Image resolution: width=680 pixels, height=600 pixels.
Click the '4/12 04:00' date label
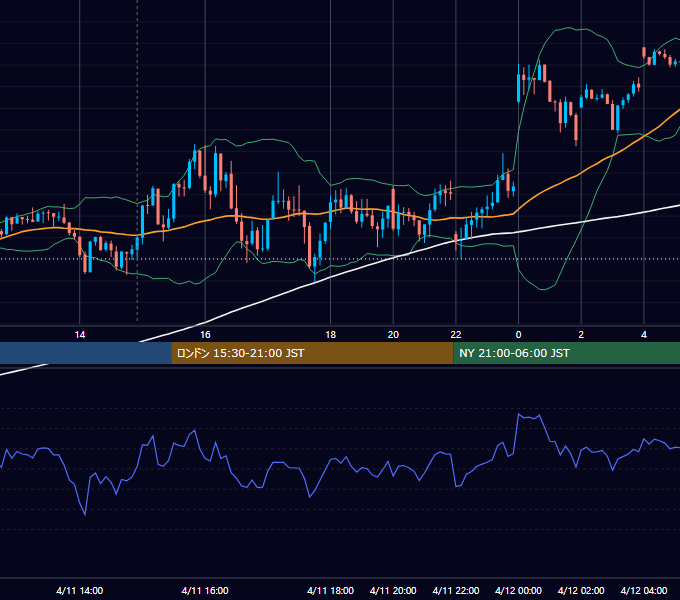[644, 590]
